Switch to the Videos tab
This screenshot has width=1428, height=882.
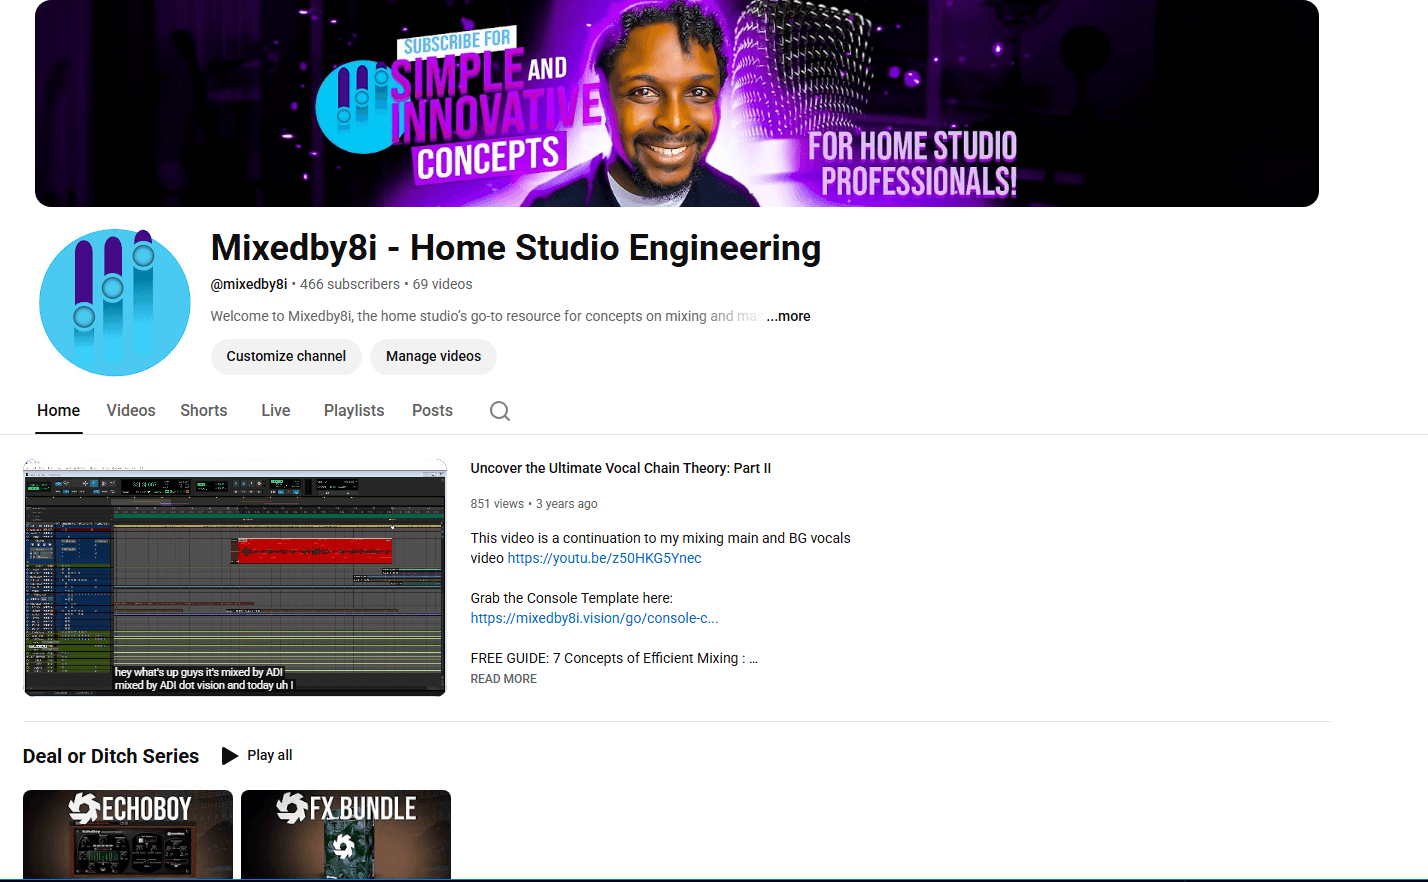pos(131,411)
